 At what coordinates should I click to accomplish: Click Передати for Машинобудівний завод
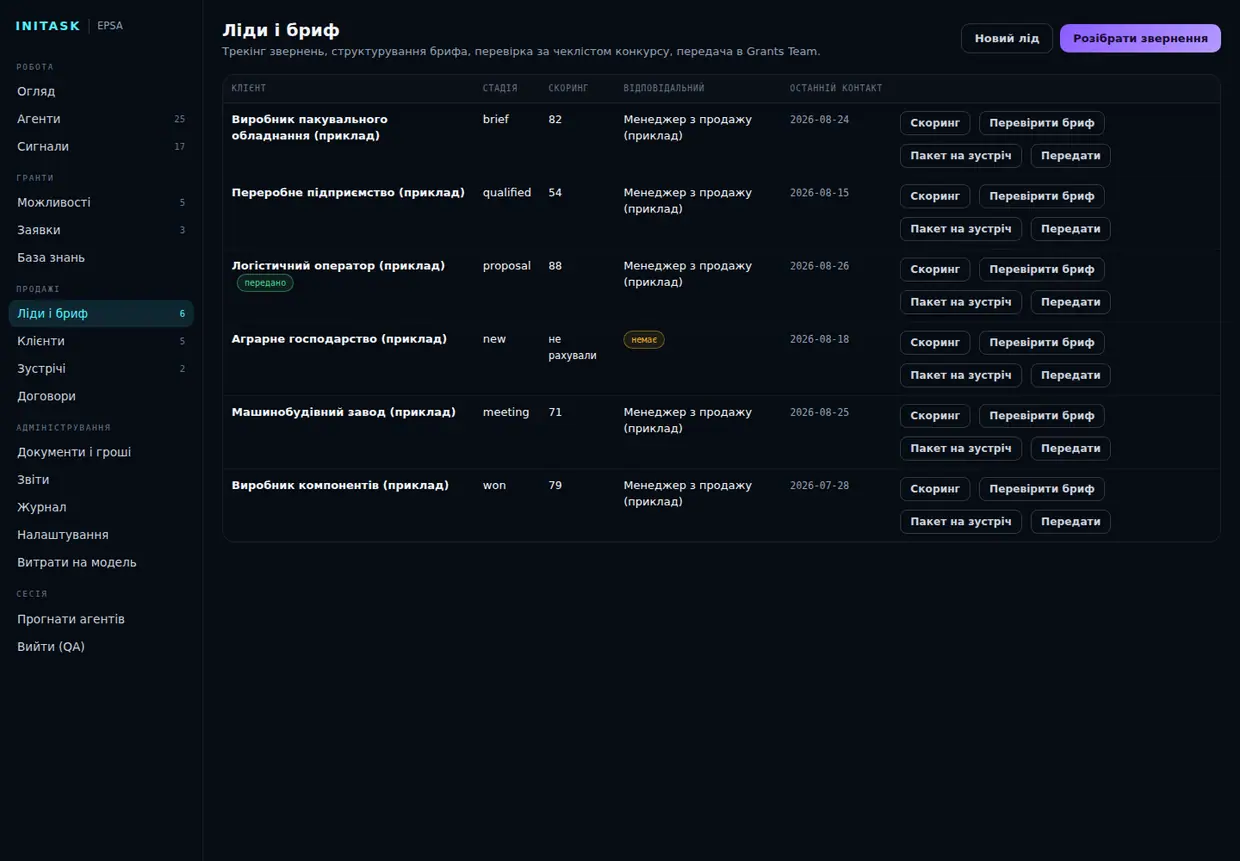pos(1070,448)
